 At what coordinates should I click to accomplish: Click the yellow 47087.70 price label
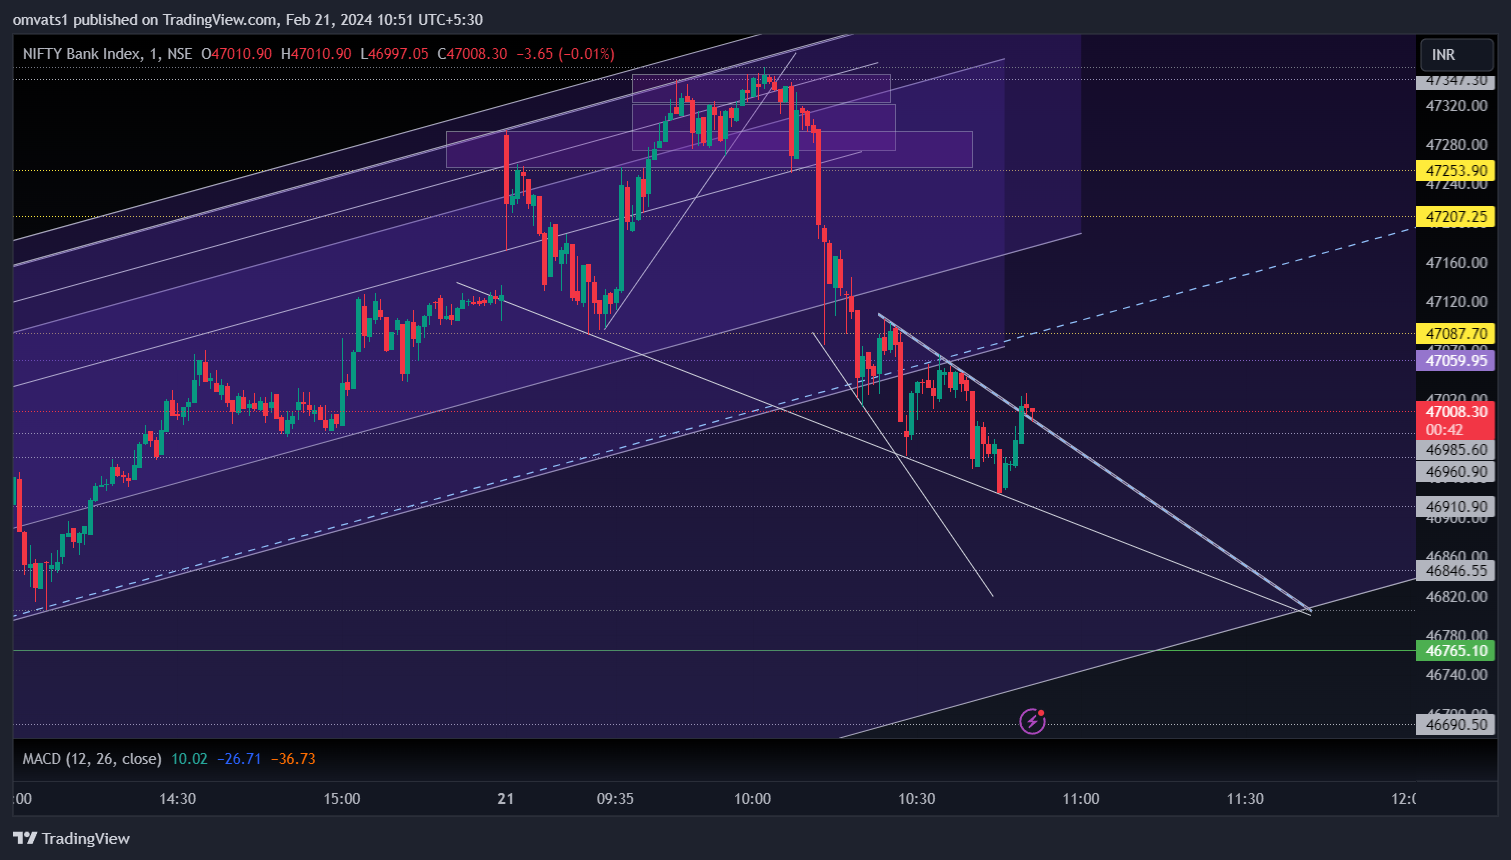[1456, 334]
